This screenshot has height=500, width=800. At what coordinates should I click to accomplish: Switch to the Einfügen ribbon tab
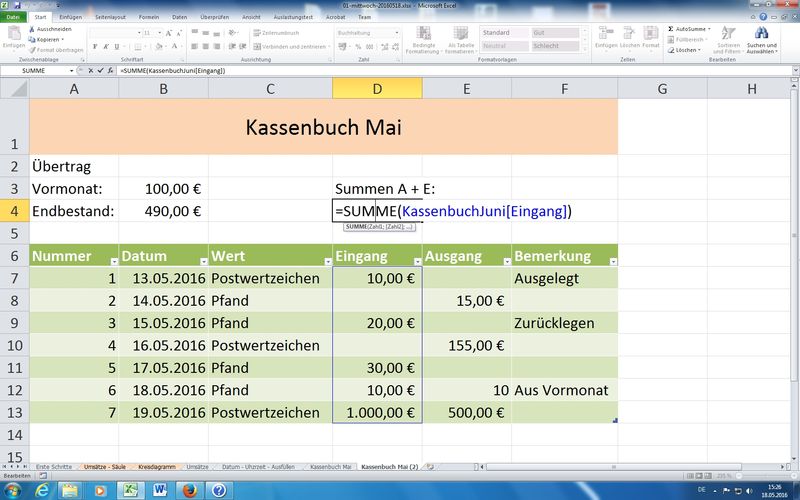pyautogui.click(x=70, y=17)
